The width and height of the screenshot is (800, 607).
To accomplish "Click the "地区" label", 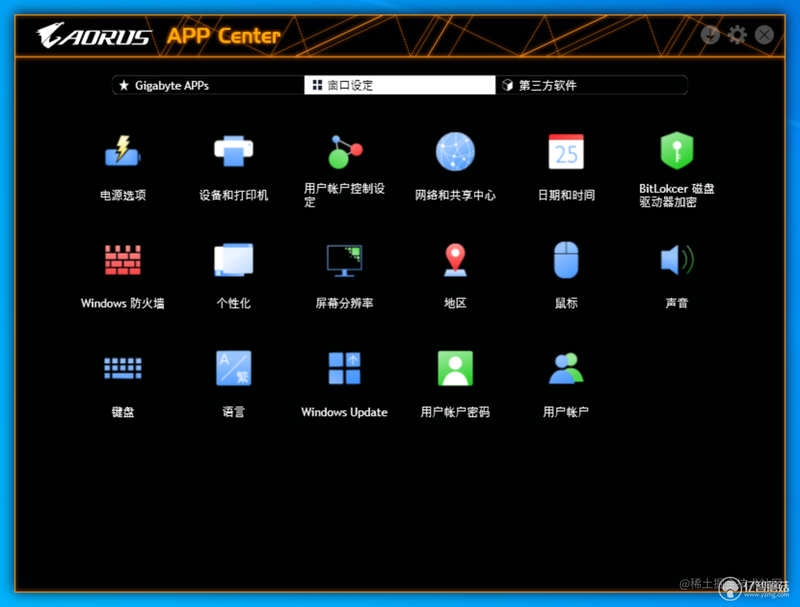I will click(455, 304).
